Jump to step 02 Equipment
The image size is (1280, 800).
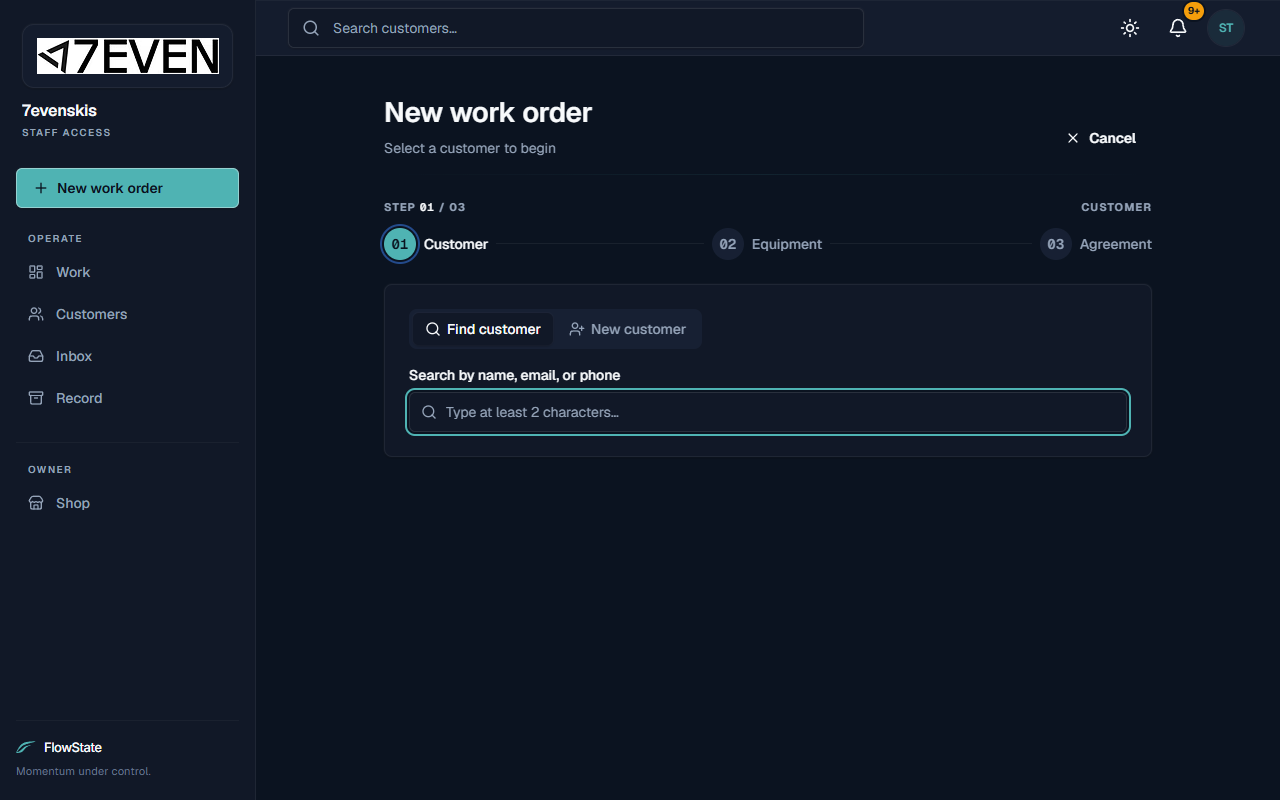tap(767, 244)
